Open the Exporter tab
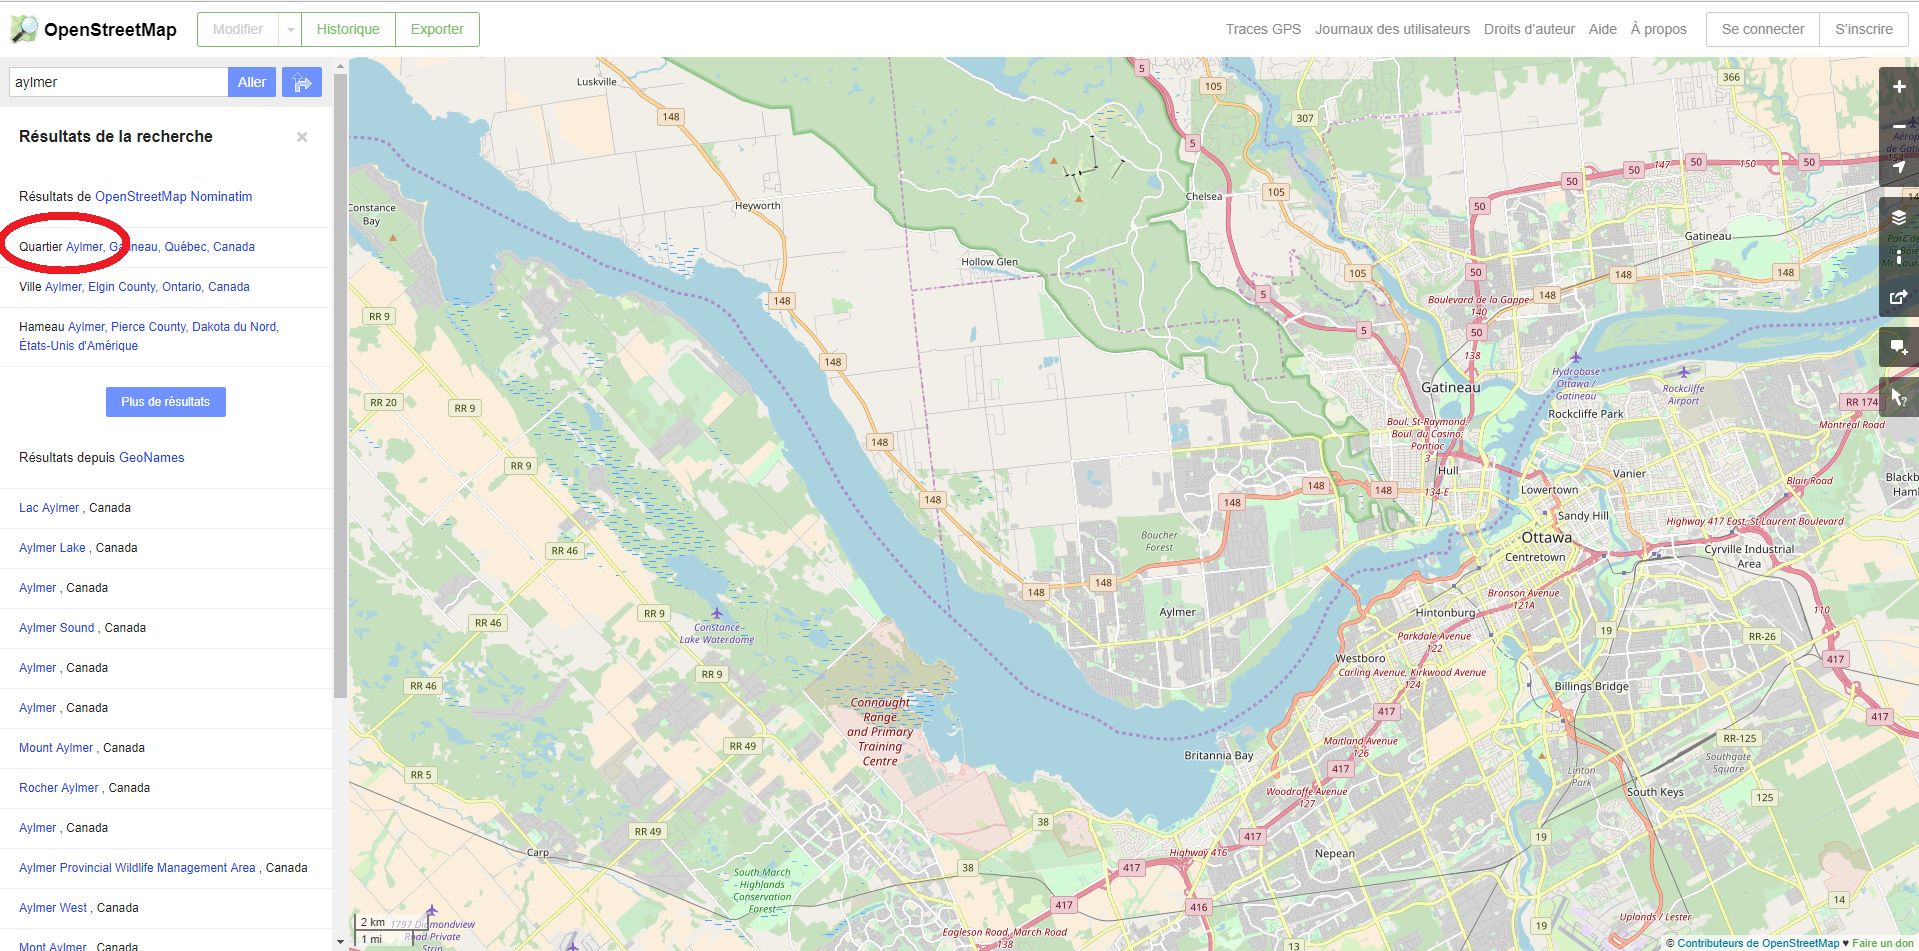The height and width of the screenshot is (951, 1919). 437,29
